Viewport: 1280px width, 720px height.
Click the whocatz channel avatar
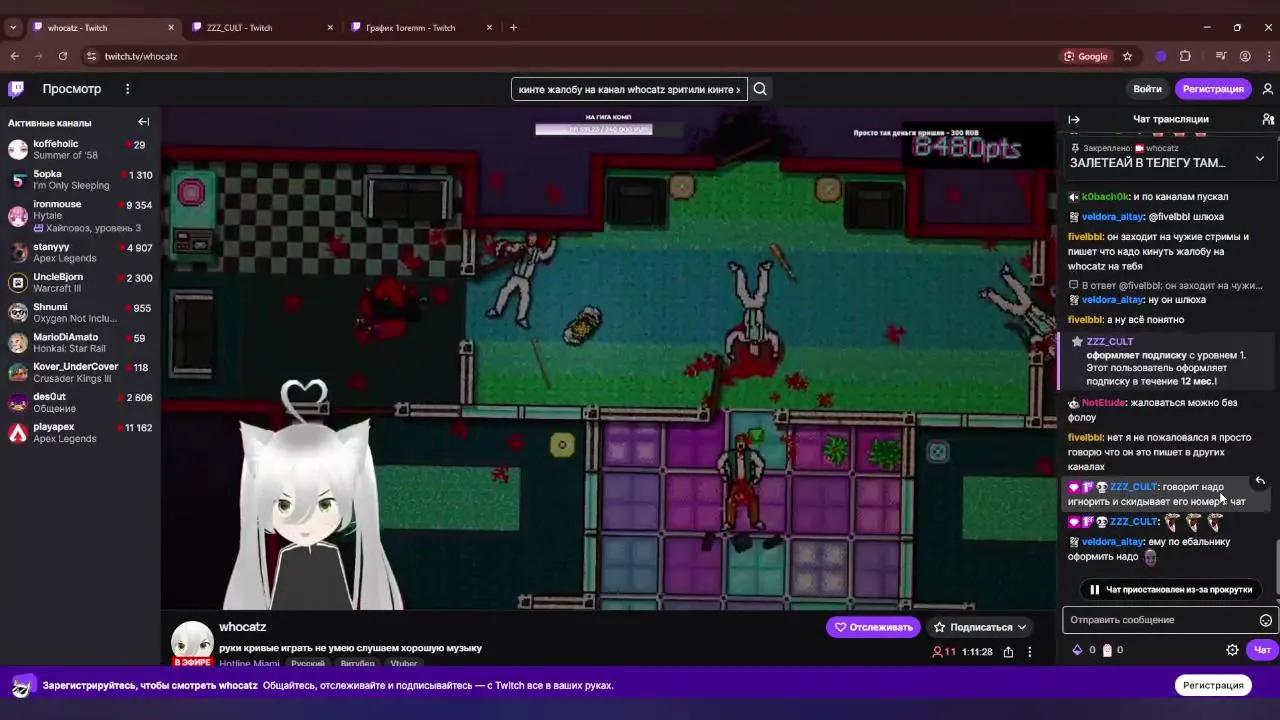pyautogui.click(x=192, y=642)
